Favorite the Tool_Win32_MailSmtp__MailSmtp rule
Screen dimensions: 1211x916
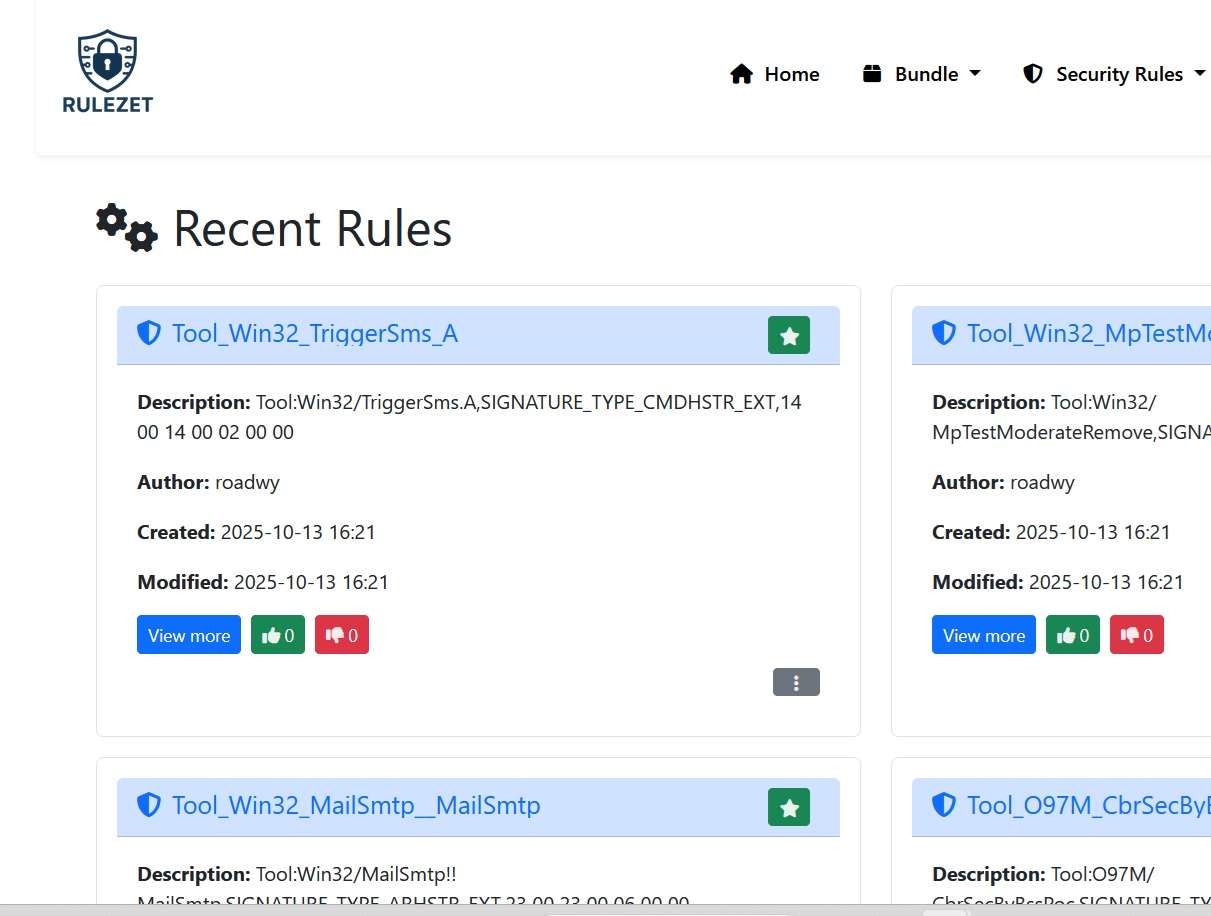tap(788, 807)
